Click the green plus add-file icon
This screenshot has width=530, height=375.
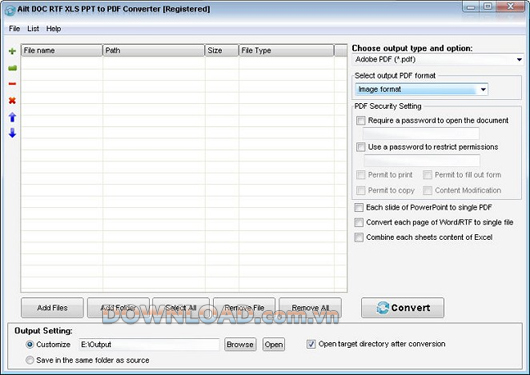pyautogui.click(x=12, y=51)
